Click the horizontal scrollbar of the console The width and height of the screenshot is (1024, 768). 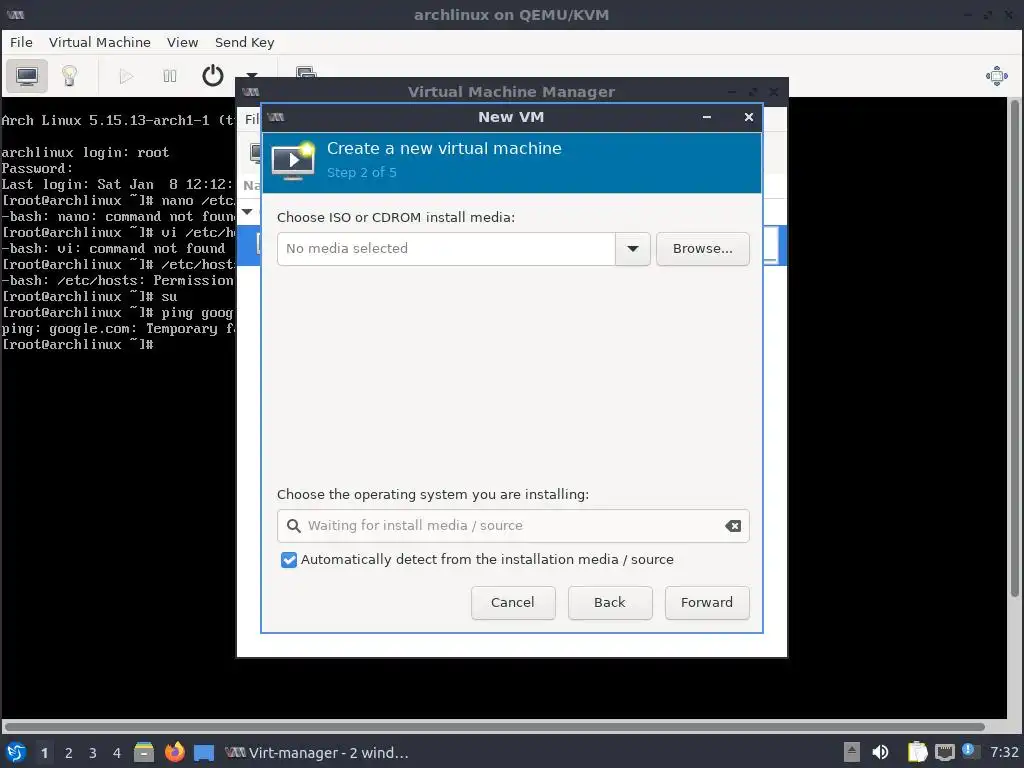[x=494, y=727]
